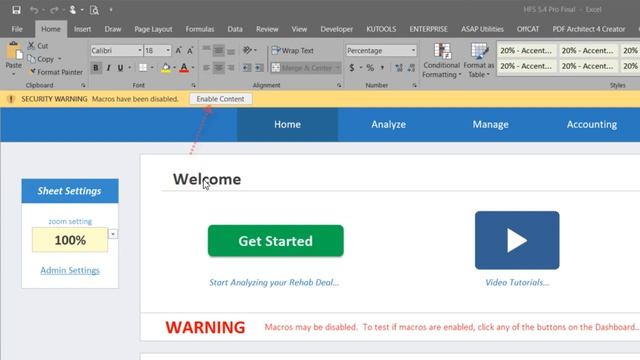640x360 pixels.
Task: Open Font group dialog launcher
Action: pos(193,85)
